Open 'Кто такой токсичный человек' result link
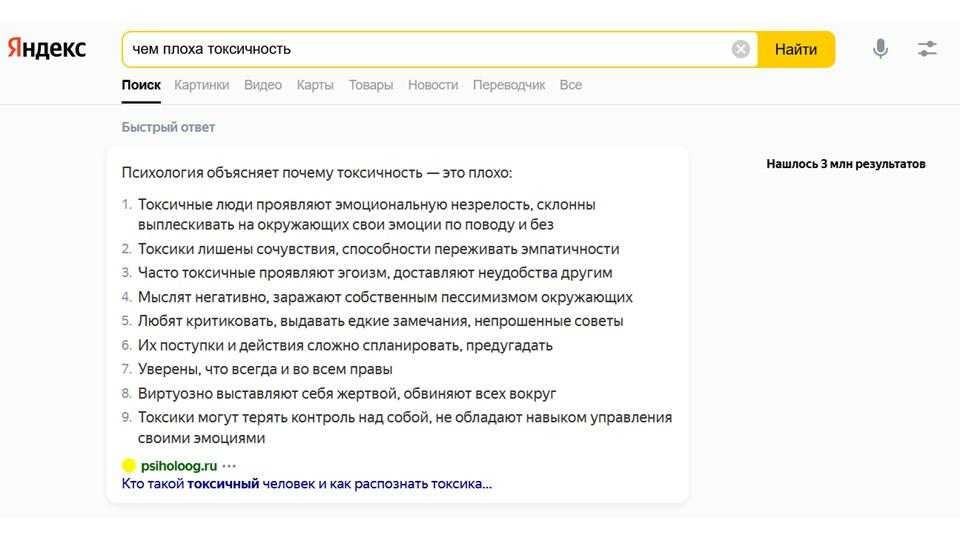The image size is (960, 540). click(x=306, y=484)
